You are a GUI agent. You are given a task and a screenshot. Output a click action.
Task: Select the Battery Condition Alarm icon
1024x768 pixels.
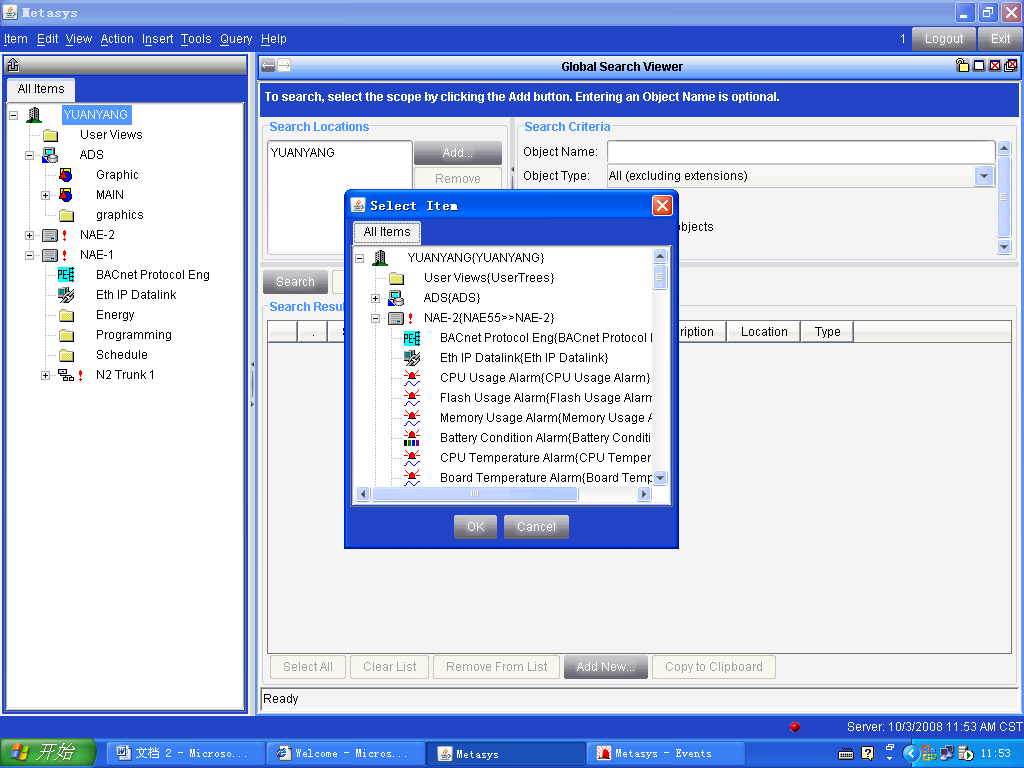412,438
